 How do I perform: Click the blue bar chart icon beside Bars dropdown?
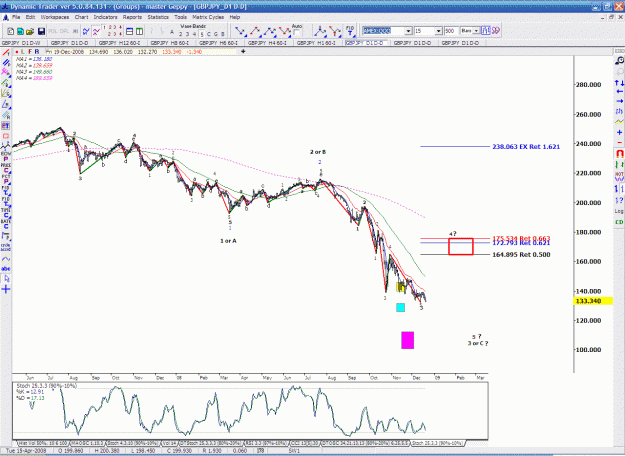(485, 31)
